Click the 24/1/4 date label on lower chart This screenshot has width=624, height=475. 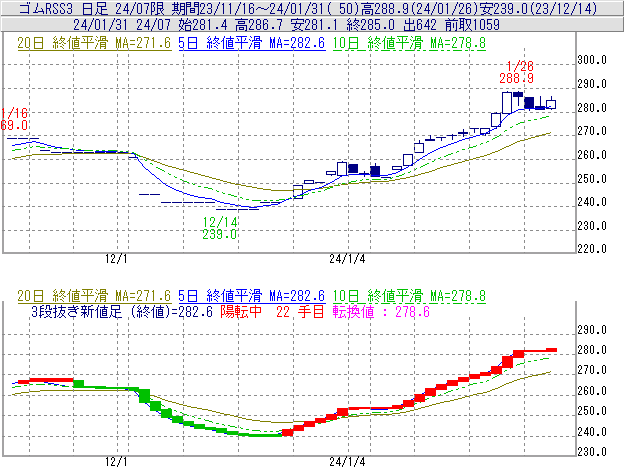347,462
